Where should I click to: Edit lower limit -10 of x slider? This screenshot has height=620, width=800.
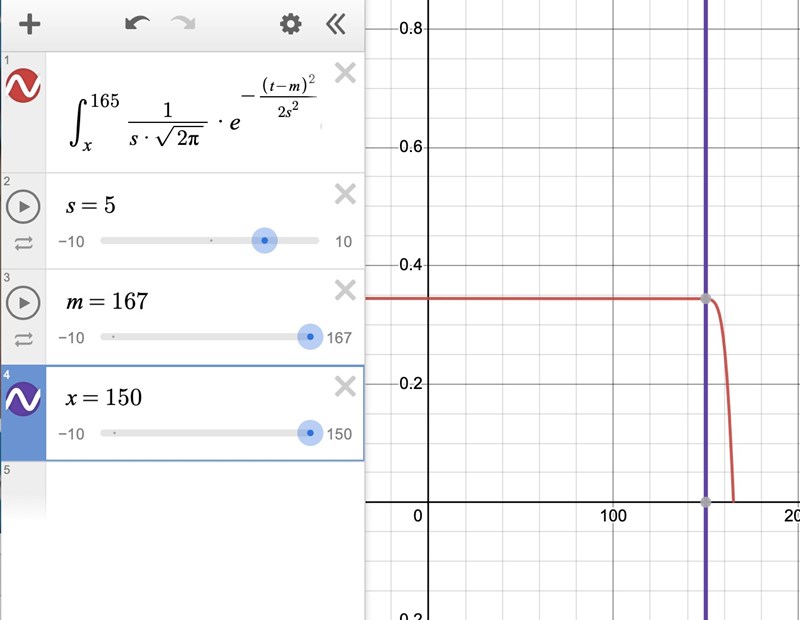point(71,434)
